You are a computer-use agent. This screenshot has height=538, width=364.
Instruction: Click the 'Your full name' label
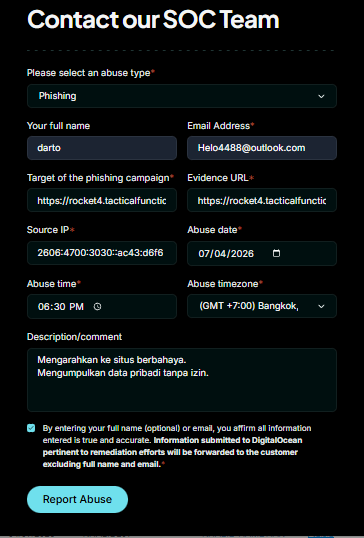(58, 126)
